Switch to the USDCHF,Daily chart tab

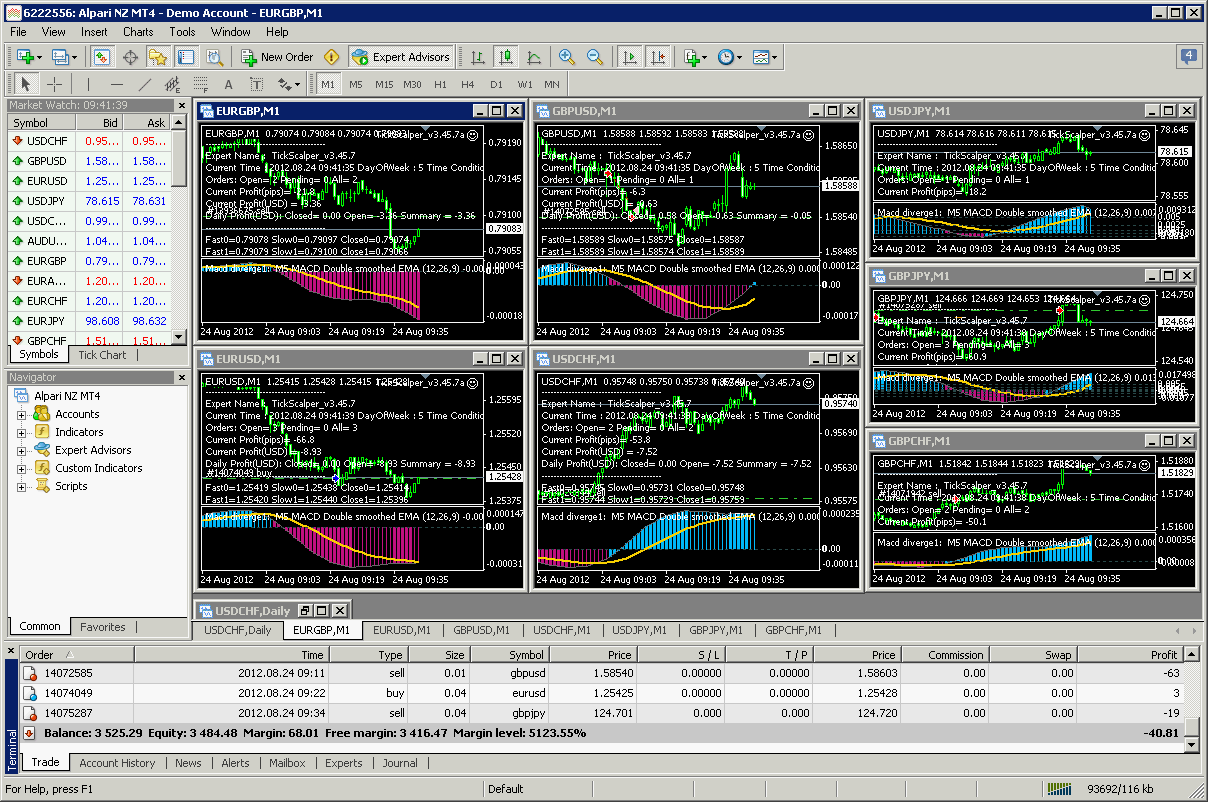coord(237,630)
